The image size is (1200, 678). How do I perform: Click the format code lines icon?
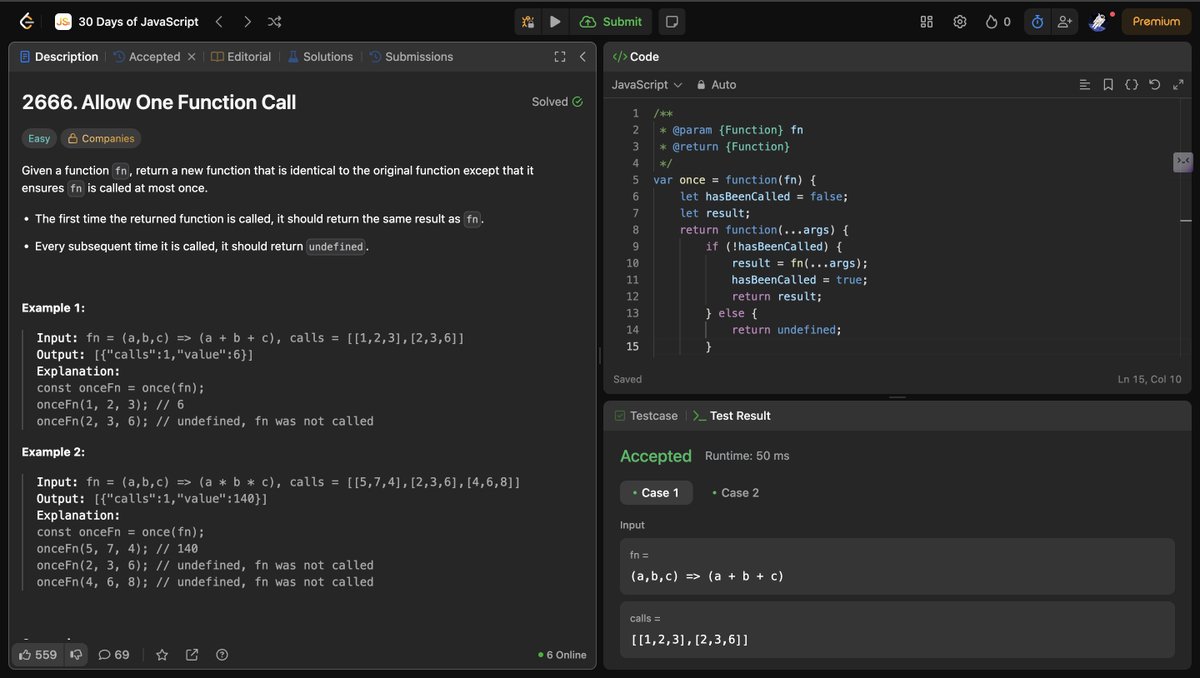click(1085, 85)
